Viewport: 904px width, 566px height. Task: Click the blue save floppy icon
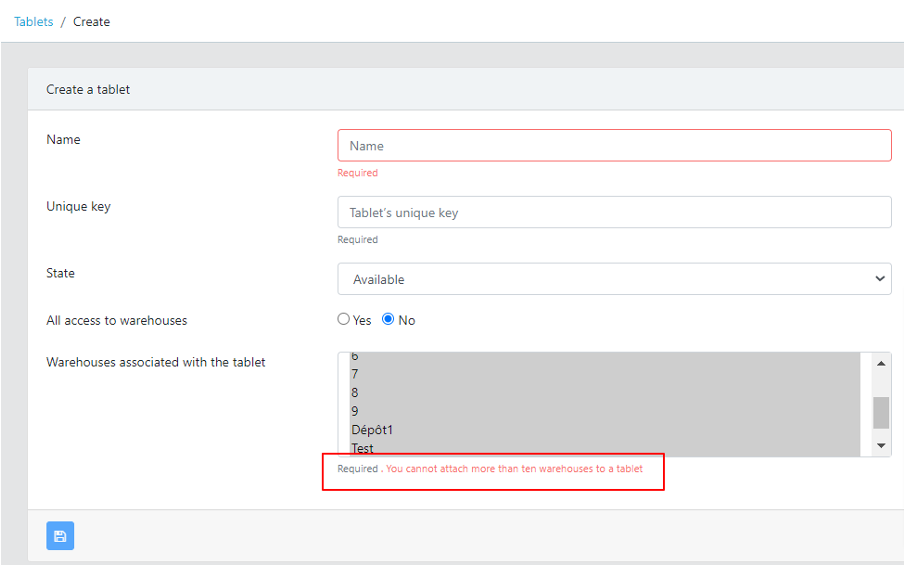point(60,536)
